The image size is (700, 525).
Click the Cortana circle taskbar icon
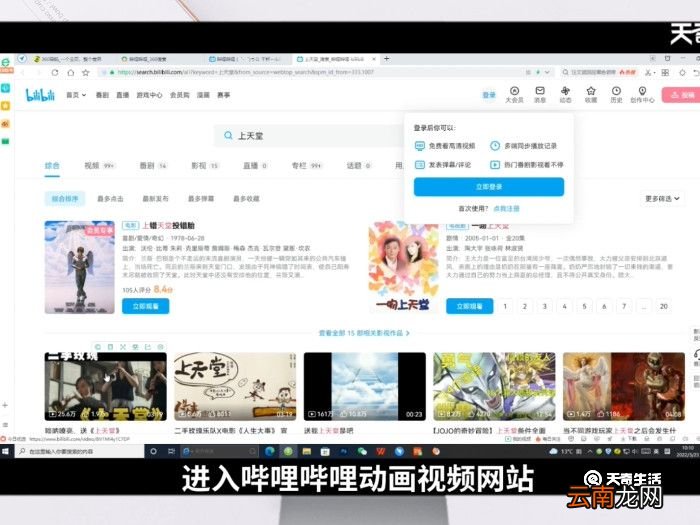tap(153, 451)
